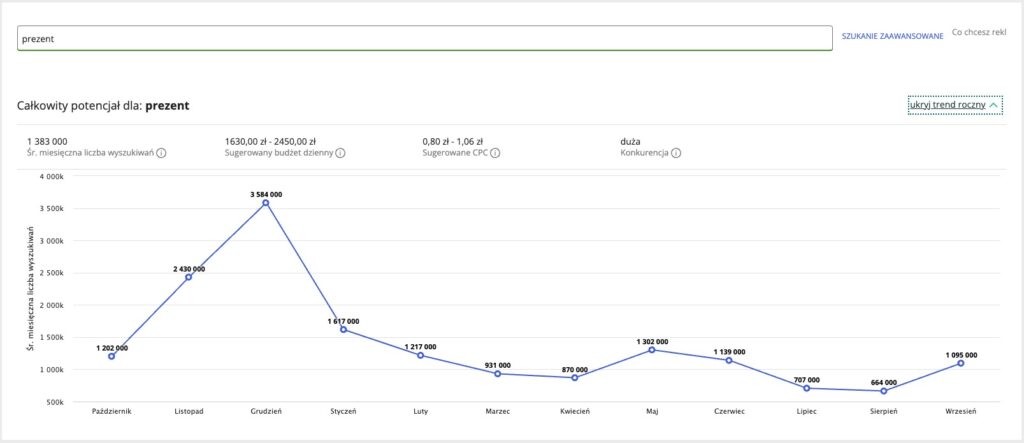Click info icon beside Konkurencja
1024x443 pixels.
coord(676,153)
